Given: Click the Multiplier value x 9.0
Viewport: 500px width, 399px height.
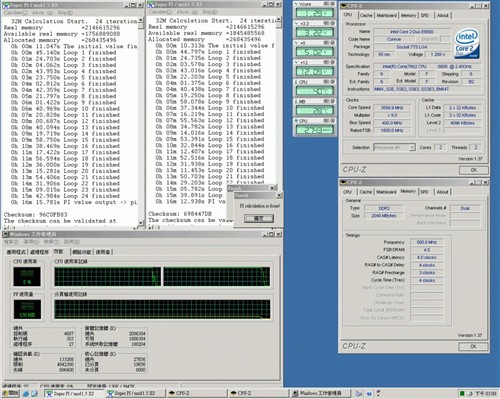Looking at the screenshot, I should [392, 115].
